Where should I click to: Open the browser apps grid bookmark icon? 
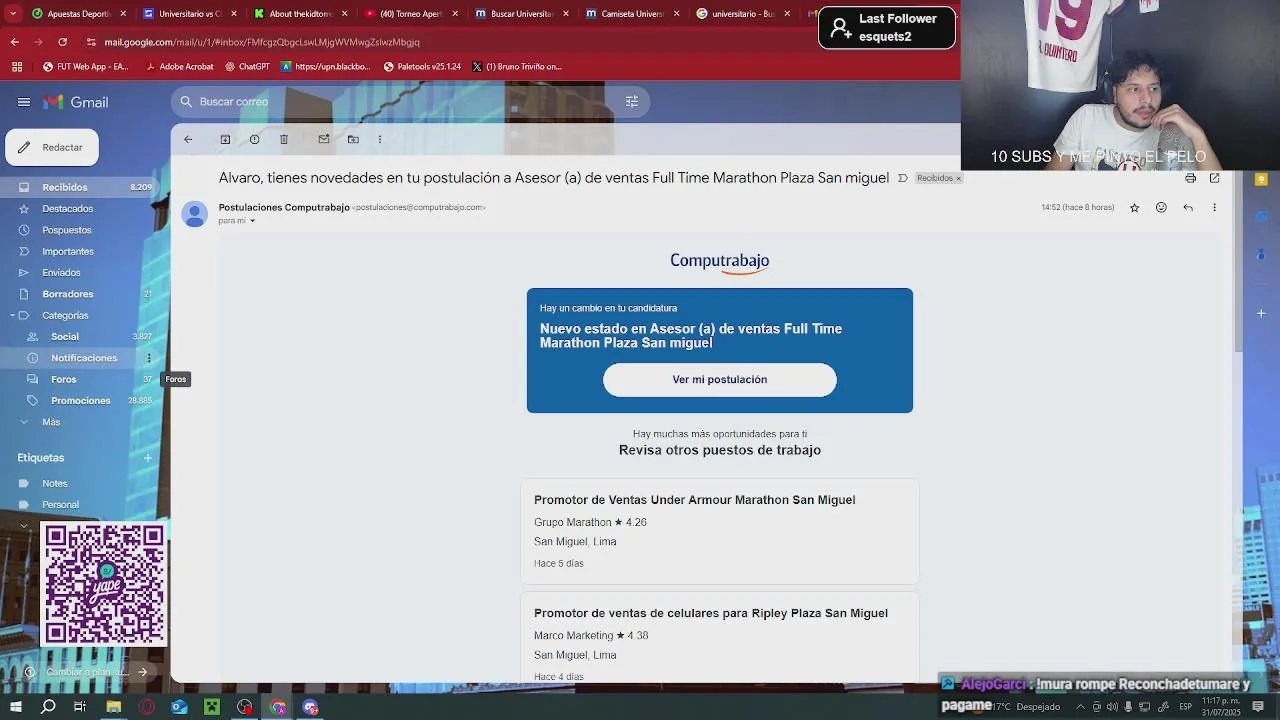click(x=16, y=67)
